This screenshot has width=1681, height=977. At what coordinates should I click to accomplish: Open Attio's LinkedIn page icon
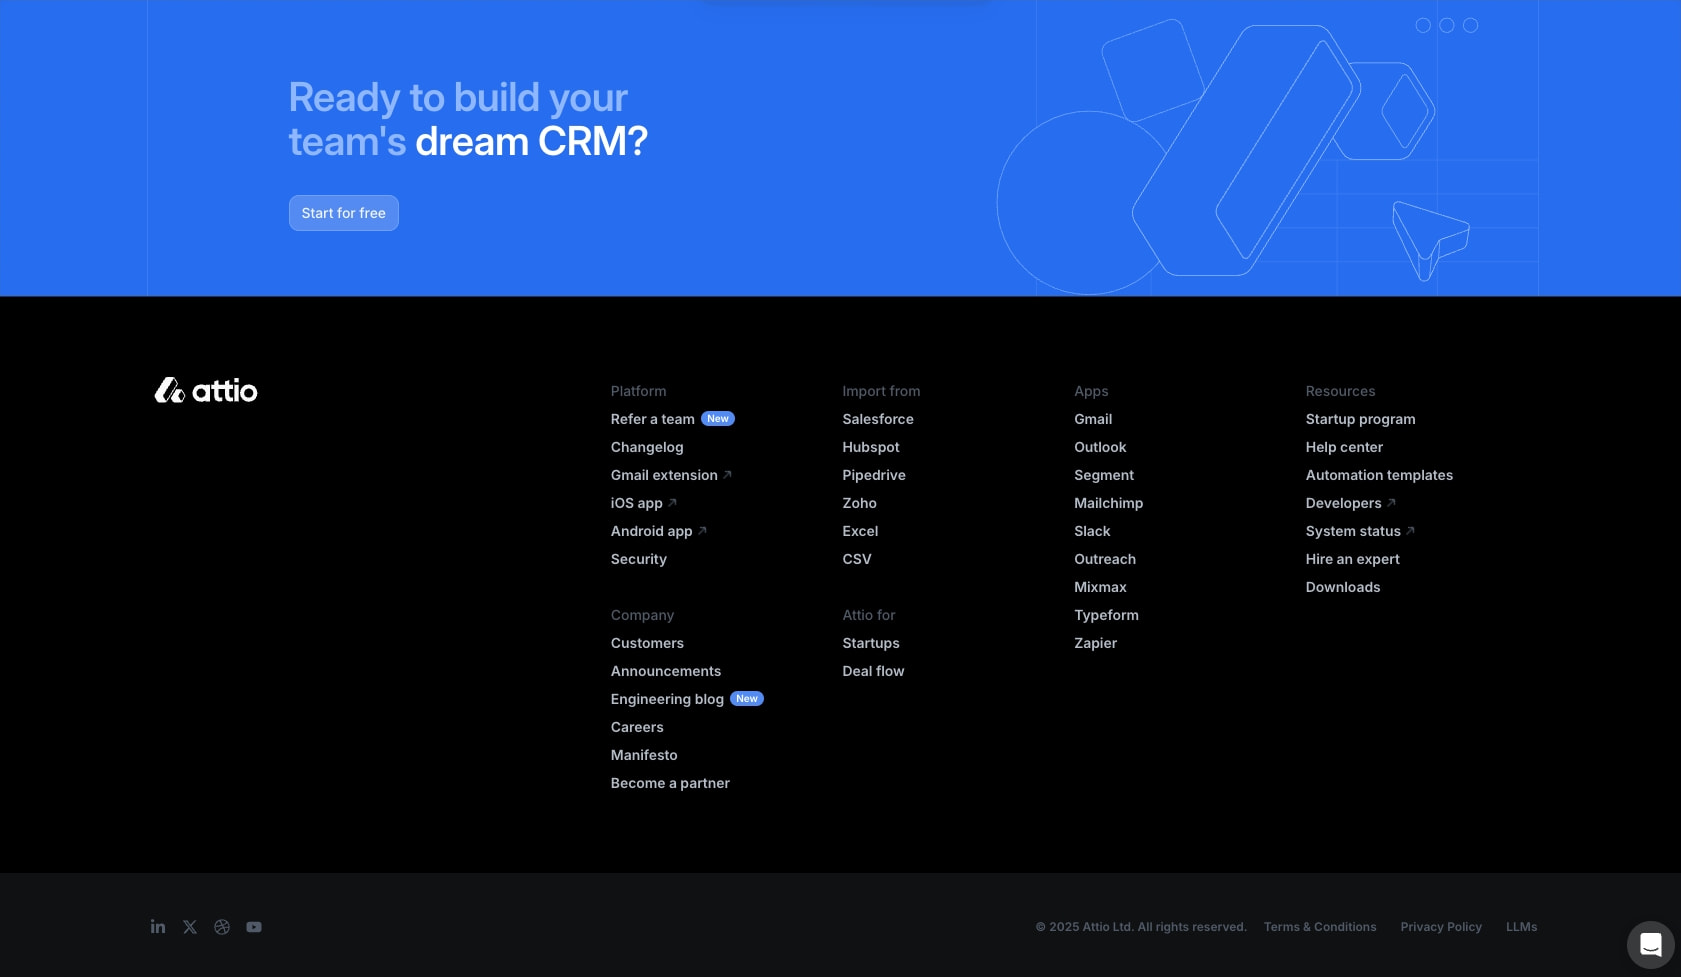(158, 927)
